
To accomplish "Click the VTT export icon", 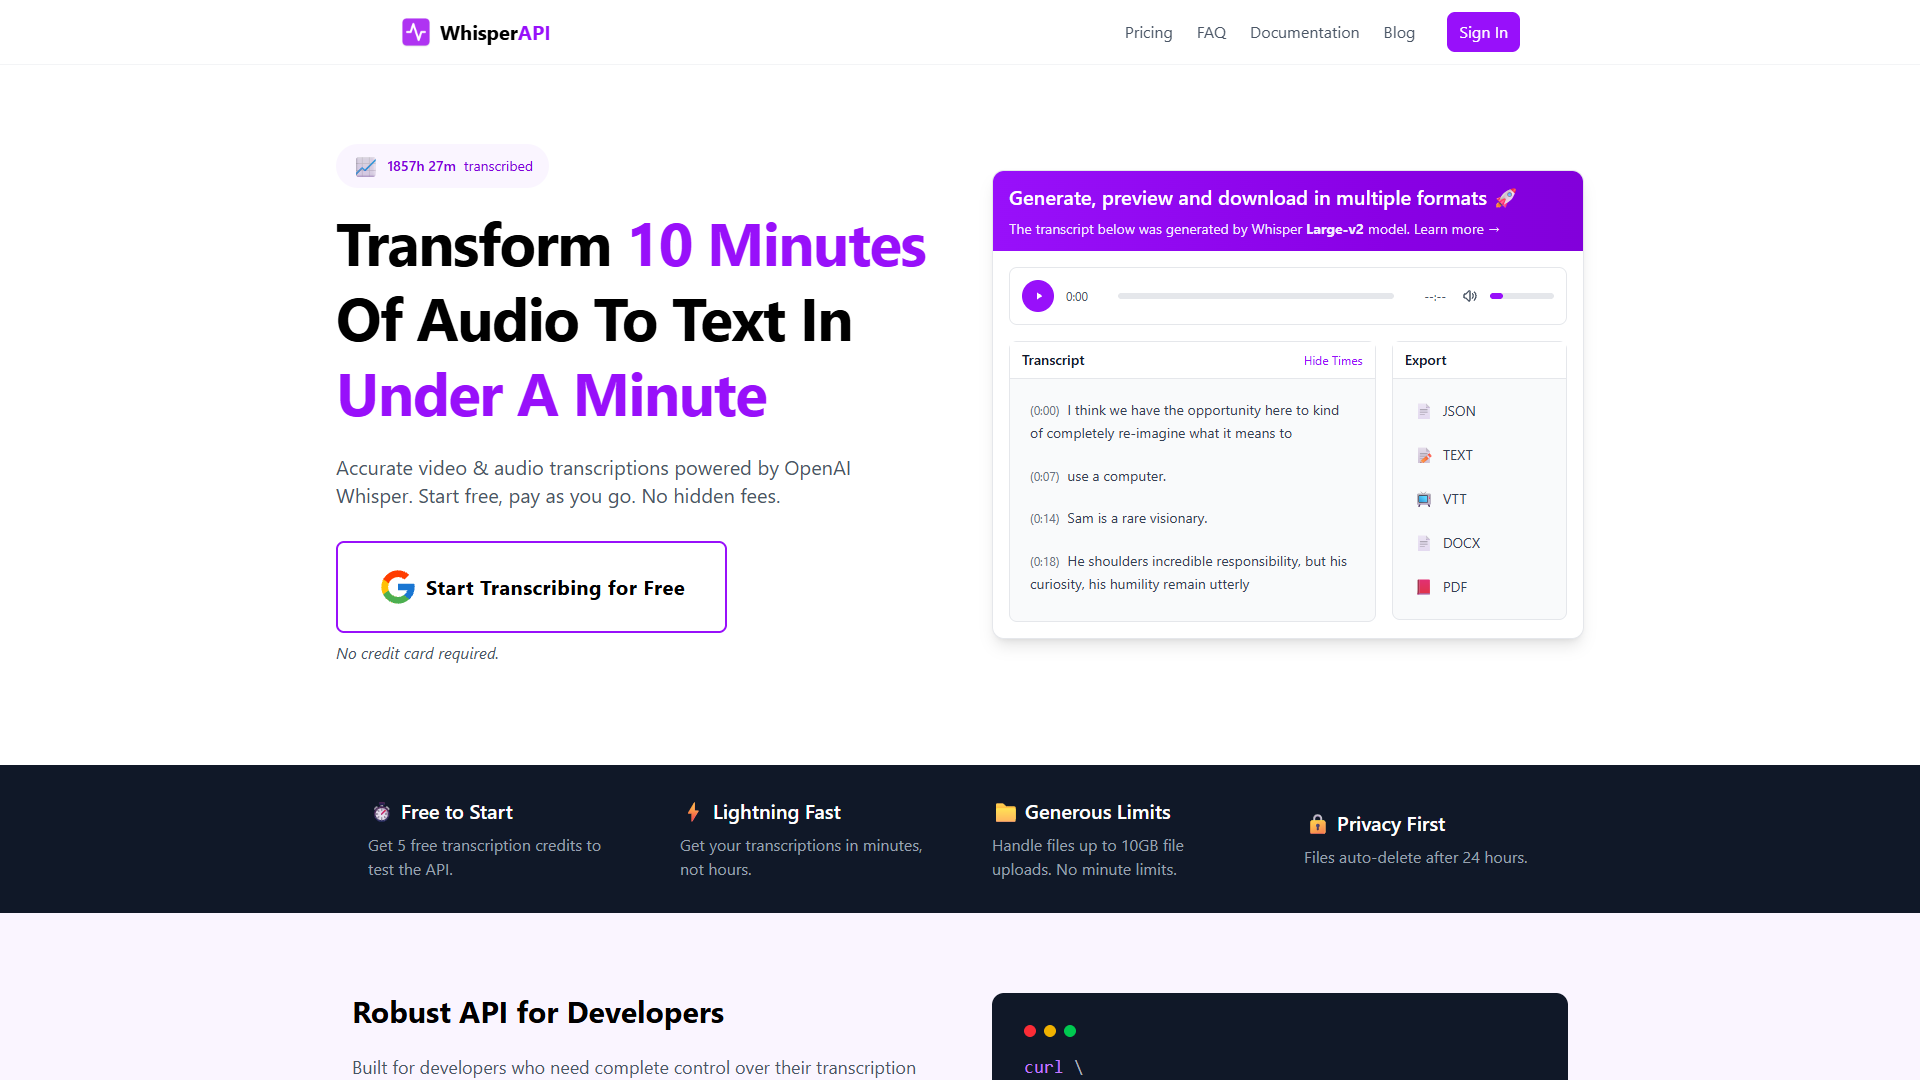I will click(1424, 499).
